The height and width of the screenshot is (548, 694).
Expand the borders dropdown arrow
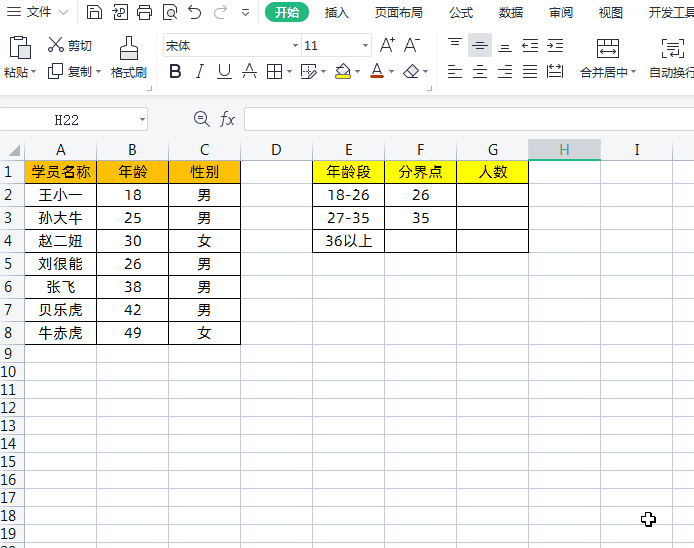[x=289, y=72]
